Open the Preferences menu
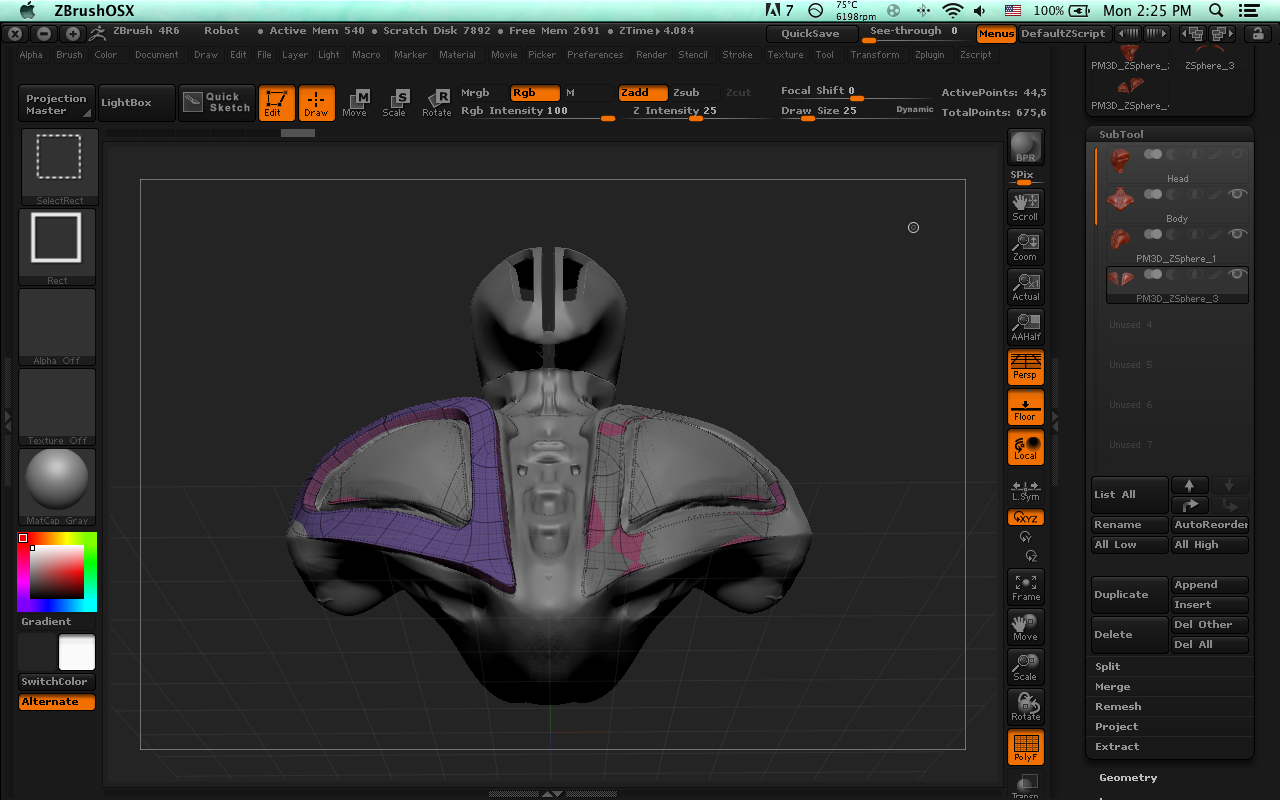This screenshot has width=1280, height=800. pyautogui.click(x=595, y=55)
